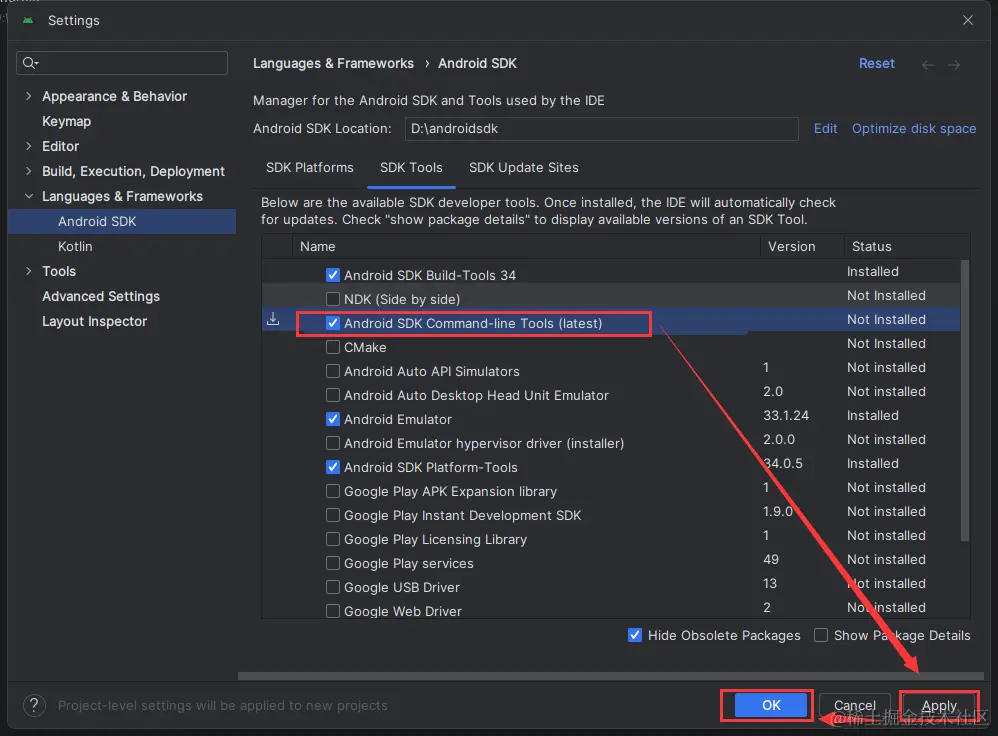
Task: Check Android Emulator hypervisor driver (installer)
Action: [x=332, y=443]
